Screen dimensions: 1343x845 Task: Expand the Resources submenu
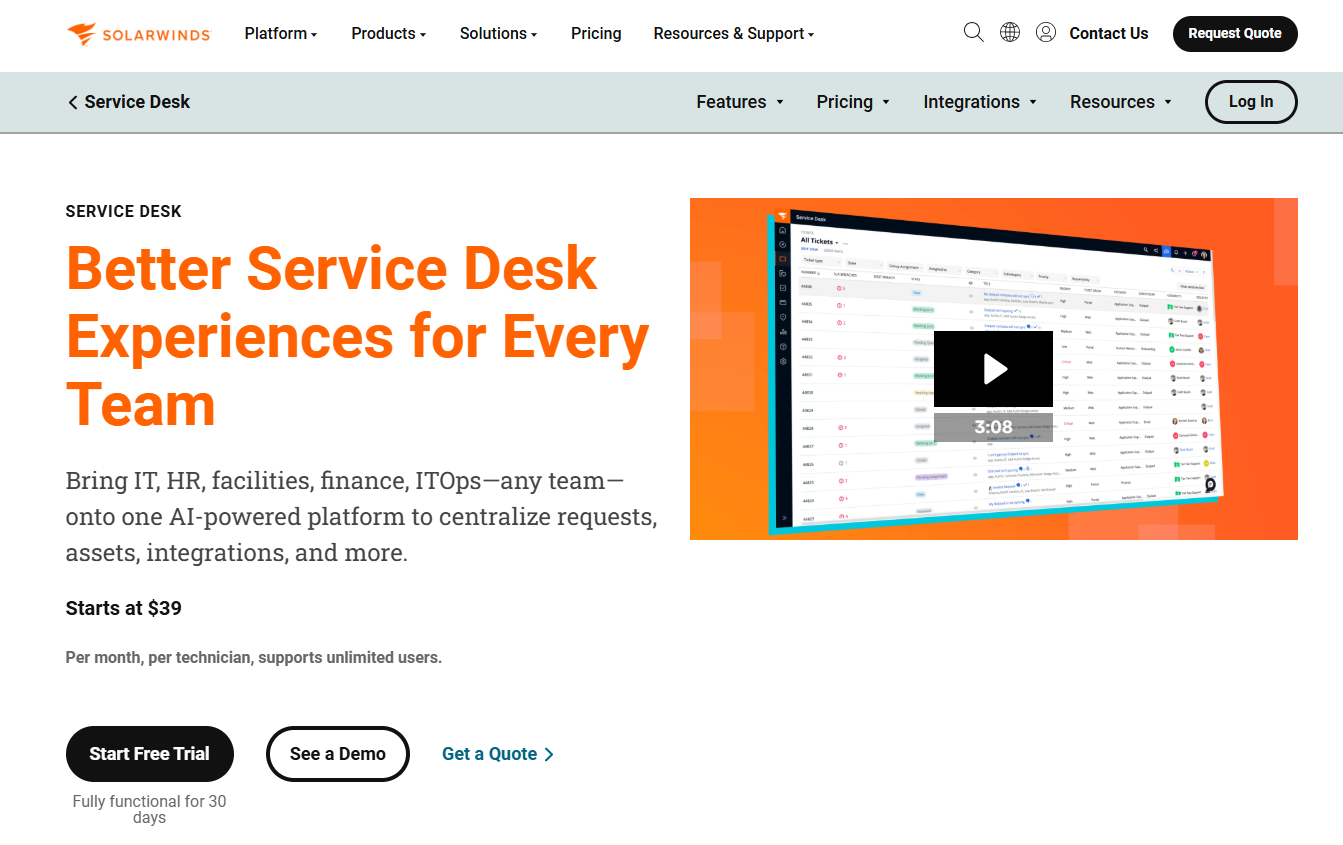pos(1121,102)
